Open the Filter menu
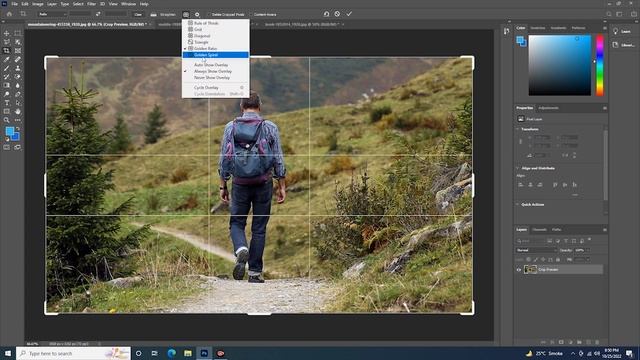 pyautogui.click(x=91, y=4)
